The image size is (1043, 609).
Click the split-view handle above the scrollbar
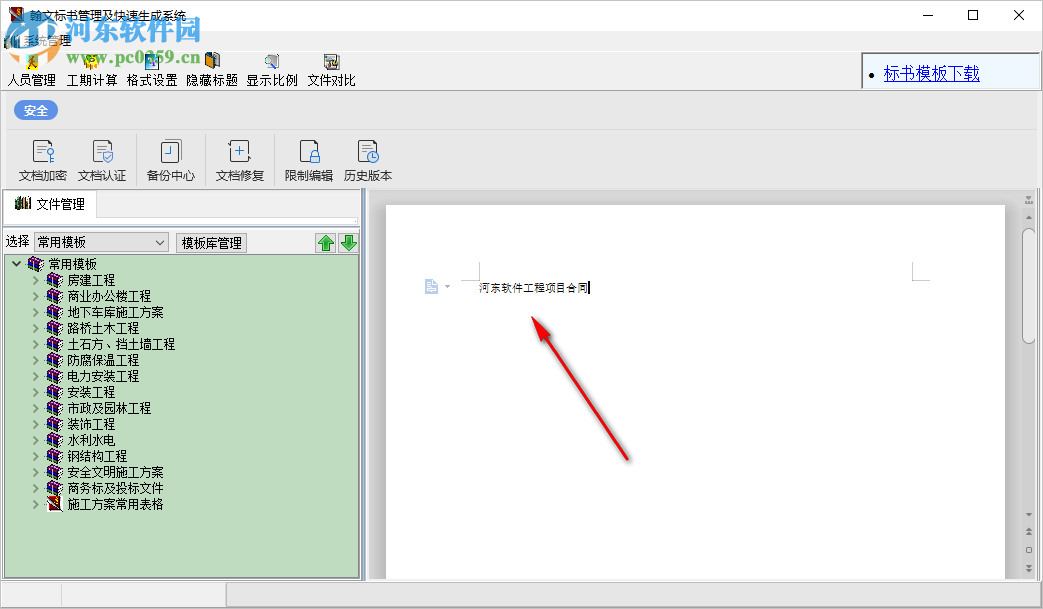pos(1029,199)
